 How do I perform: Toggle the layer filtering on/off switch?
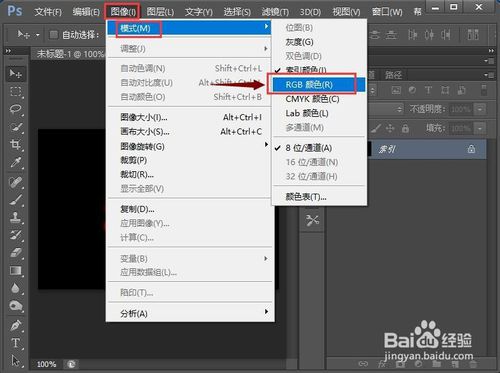484,90
